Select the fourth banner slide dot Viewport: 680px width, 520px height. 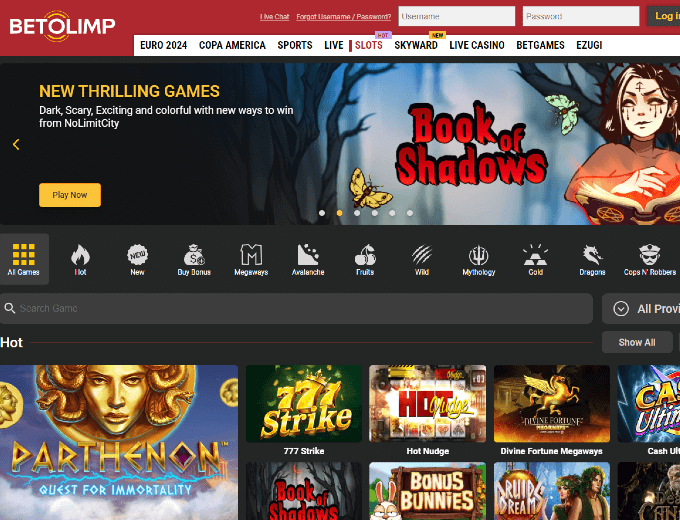tap(375, 213)
